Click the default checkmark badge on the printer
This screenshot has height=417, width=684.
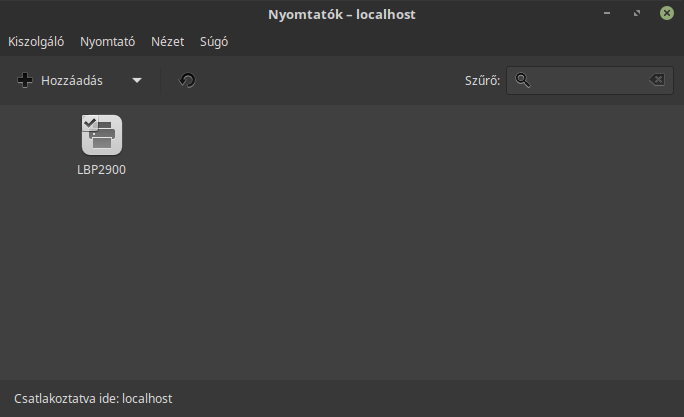coord(90,123)
